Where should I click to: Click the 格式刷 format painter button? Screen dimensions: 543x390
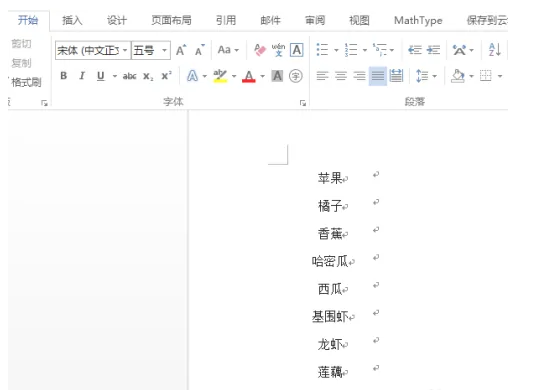pos(26,82)
